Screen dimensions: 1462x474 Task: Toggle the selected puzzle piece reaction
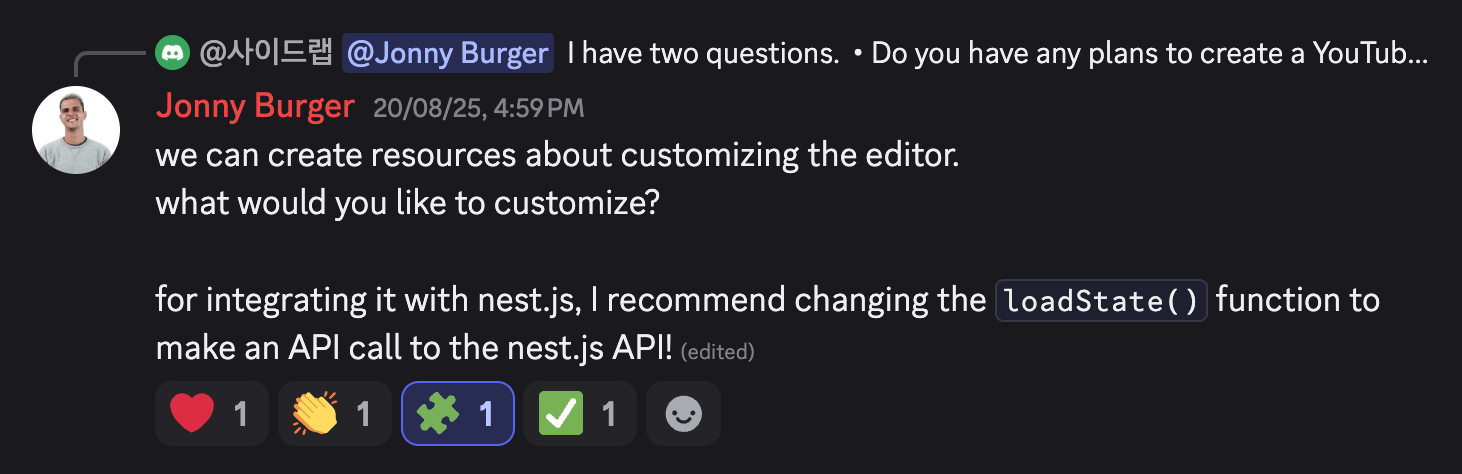click(457, 413)
